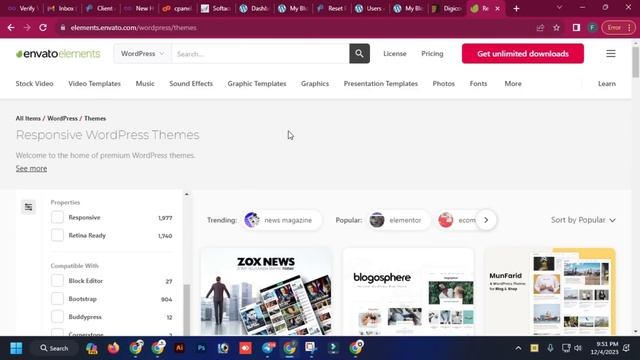Check the Block Editor checkbox
This screenshot has height=360, width=640.
(57, 281)
